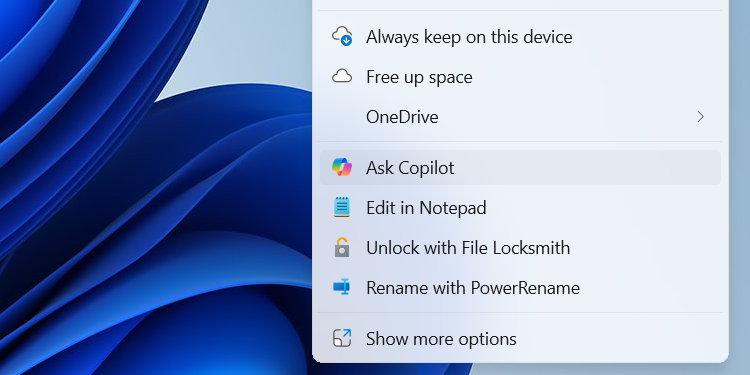Choose Rename with PowerRename
This screenshot has width=750, height=375.
tap(520, 287)
